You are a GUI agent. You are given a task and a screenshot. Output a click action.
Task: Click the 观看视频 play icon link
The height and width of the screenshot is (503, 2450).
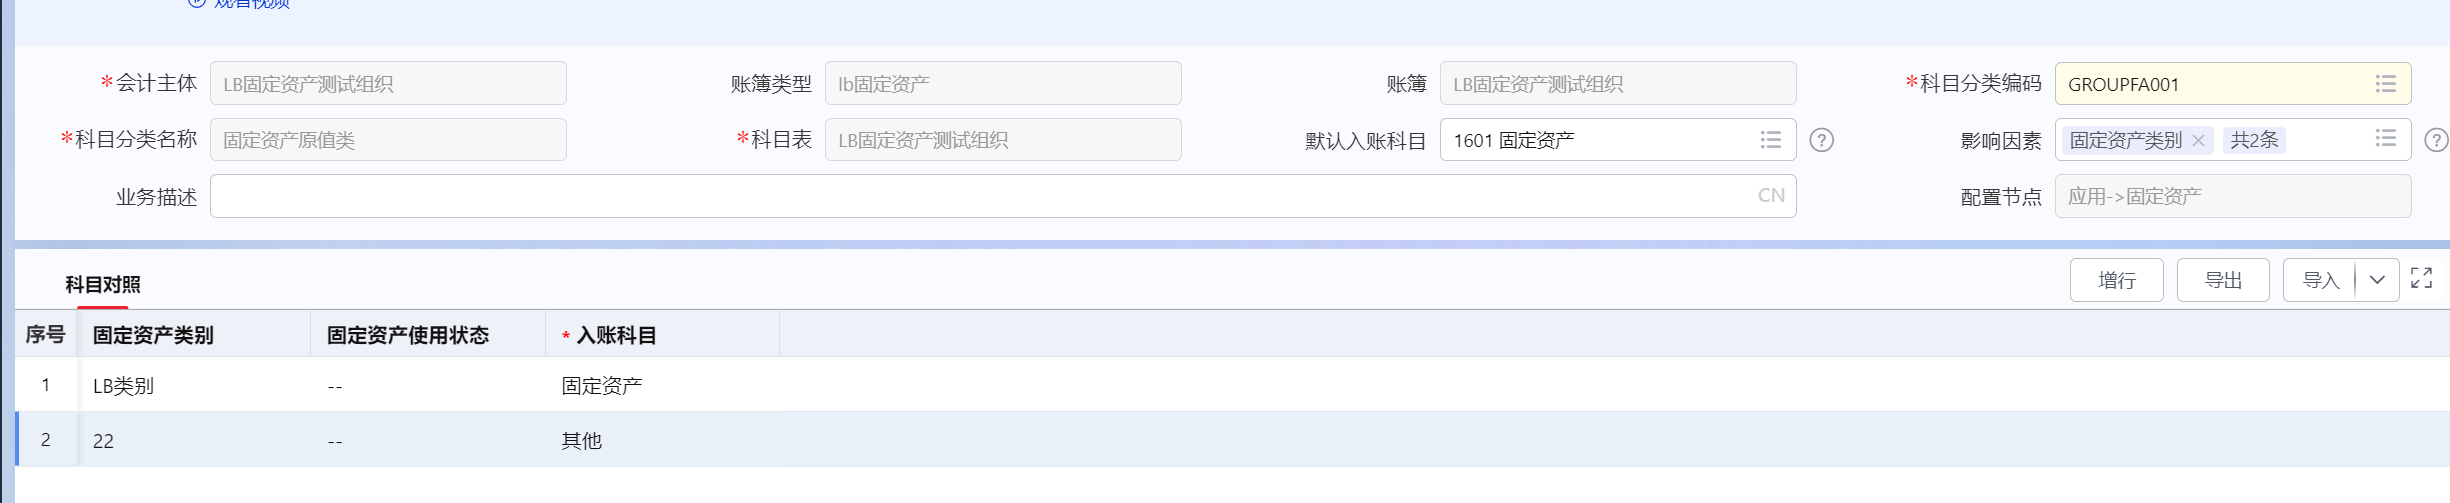(197, 3)
